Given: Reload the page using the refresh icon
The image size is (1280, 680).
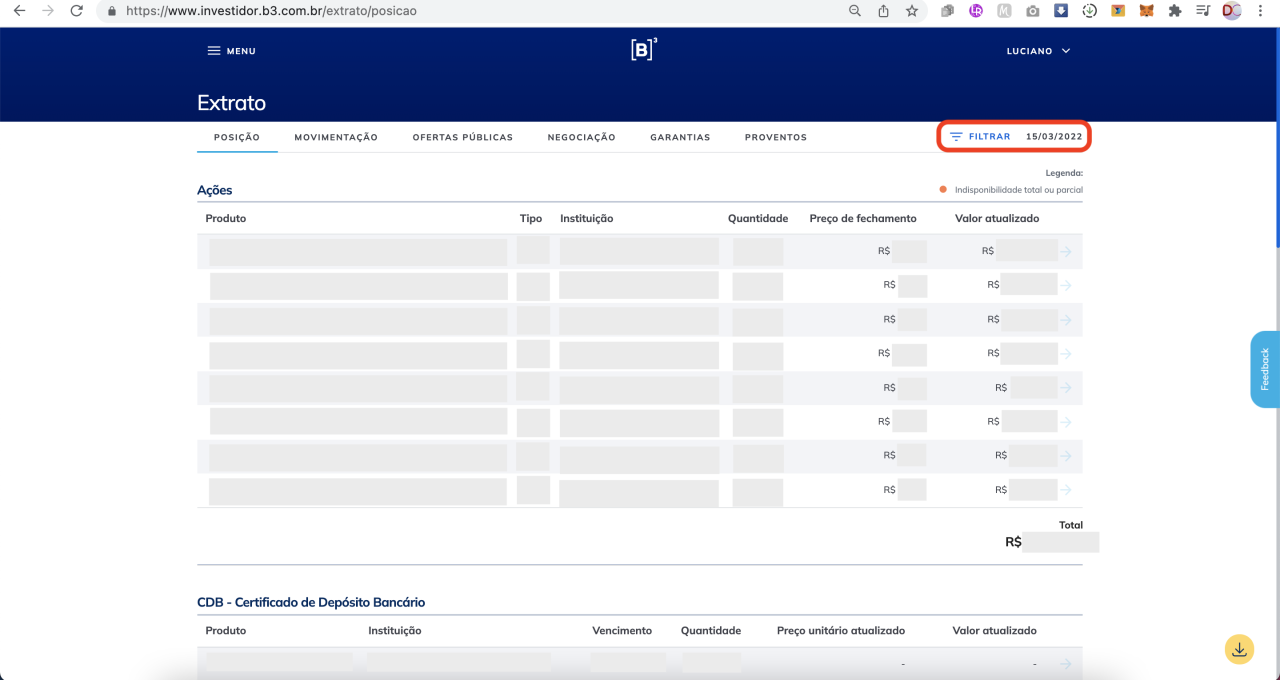Looking at the screenshot, I should [76, 11].
